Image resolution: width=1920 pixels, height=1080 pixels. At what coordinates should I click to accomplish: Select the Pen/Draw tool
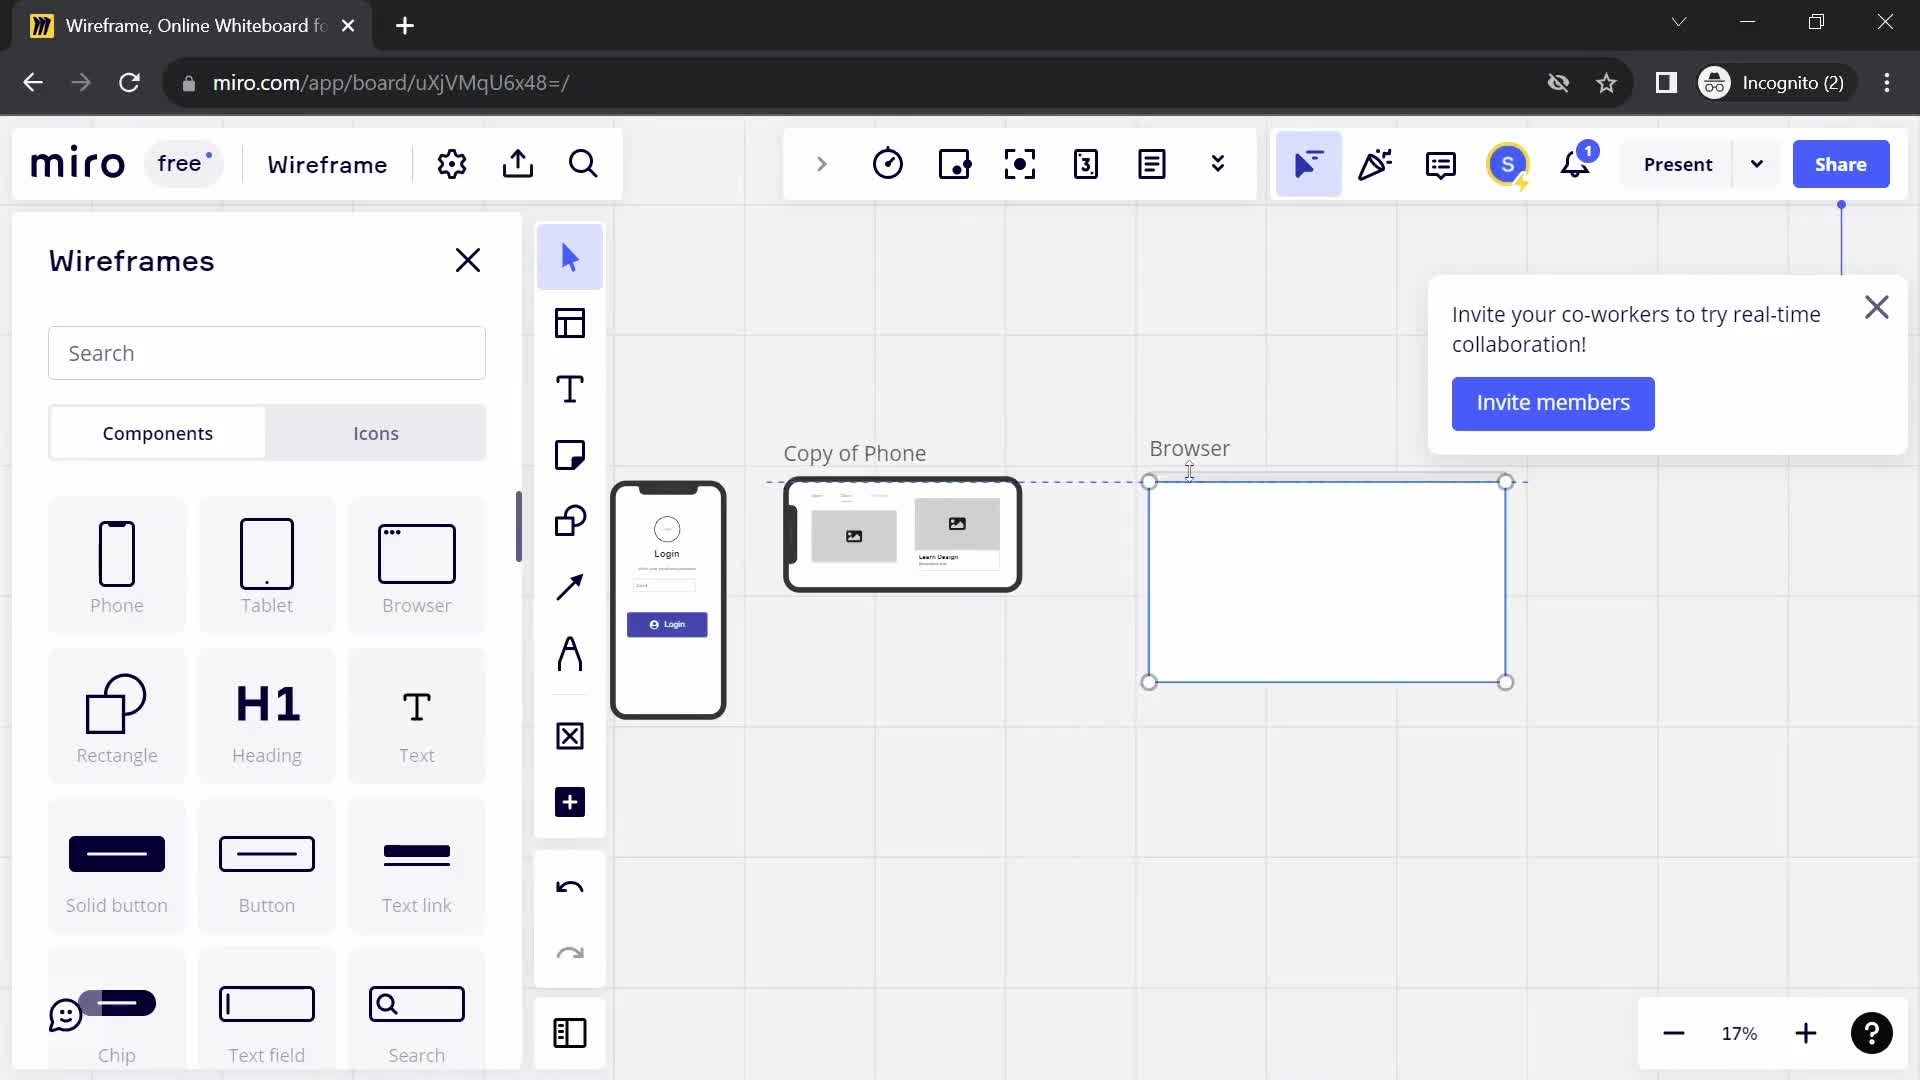(x=570, y=653)
